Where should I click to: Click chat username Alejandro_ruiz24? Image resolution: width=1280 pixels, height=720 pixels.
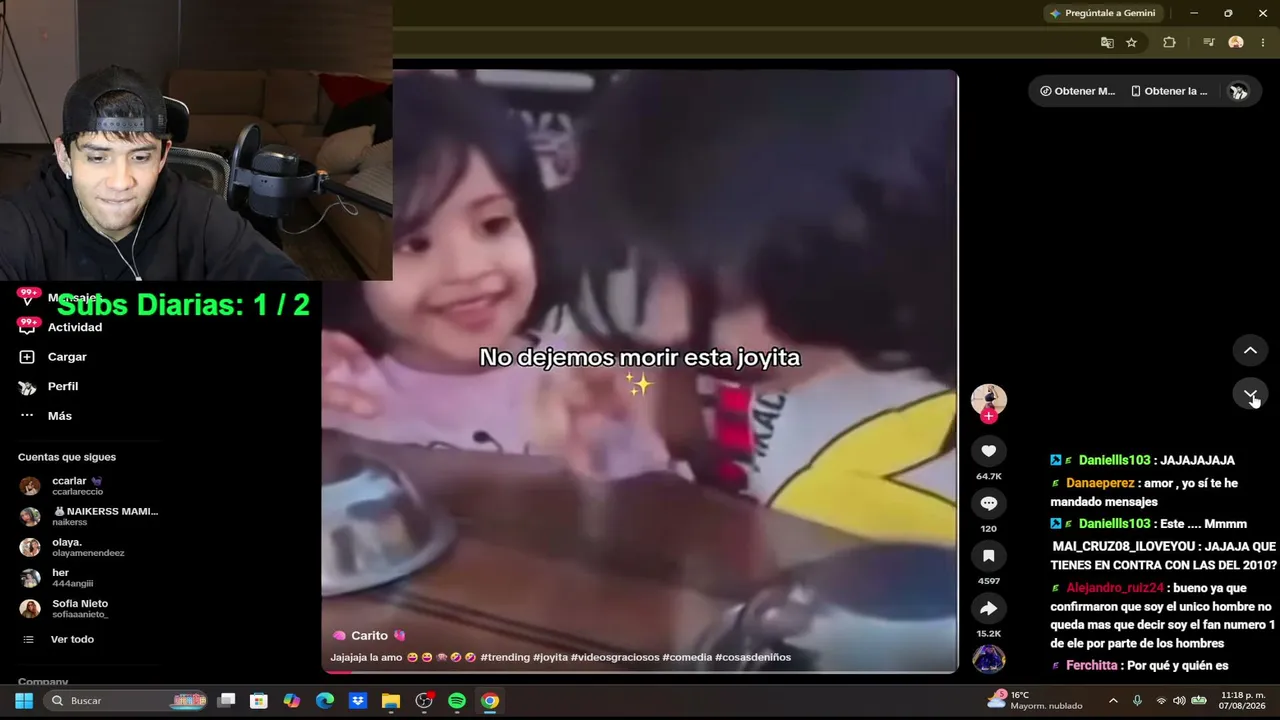tap(1115, 588)
